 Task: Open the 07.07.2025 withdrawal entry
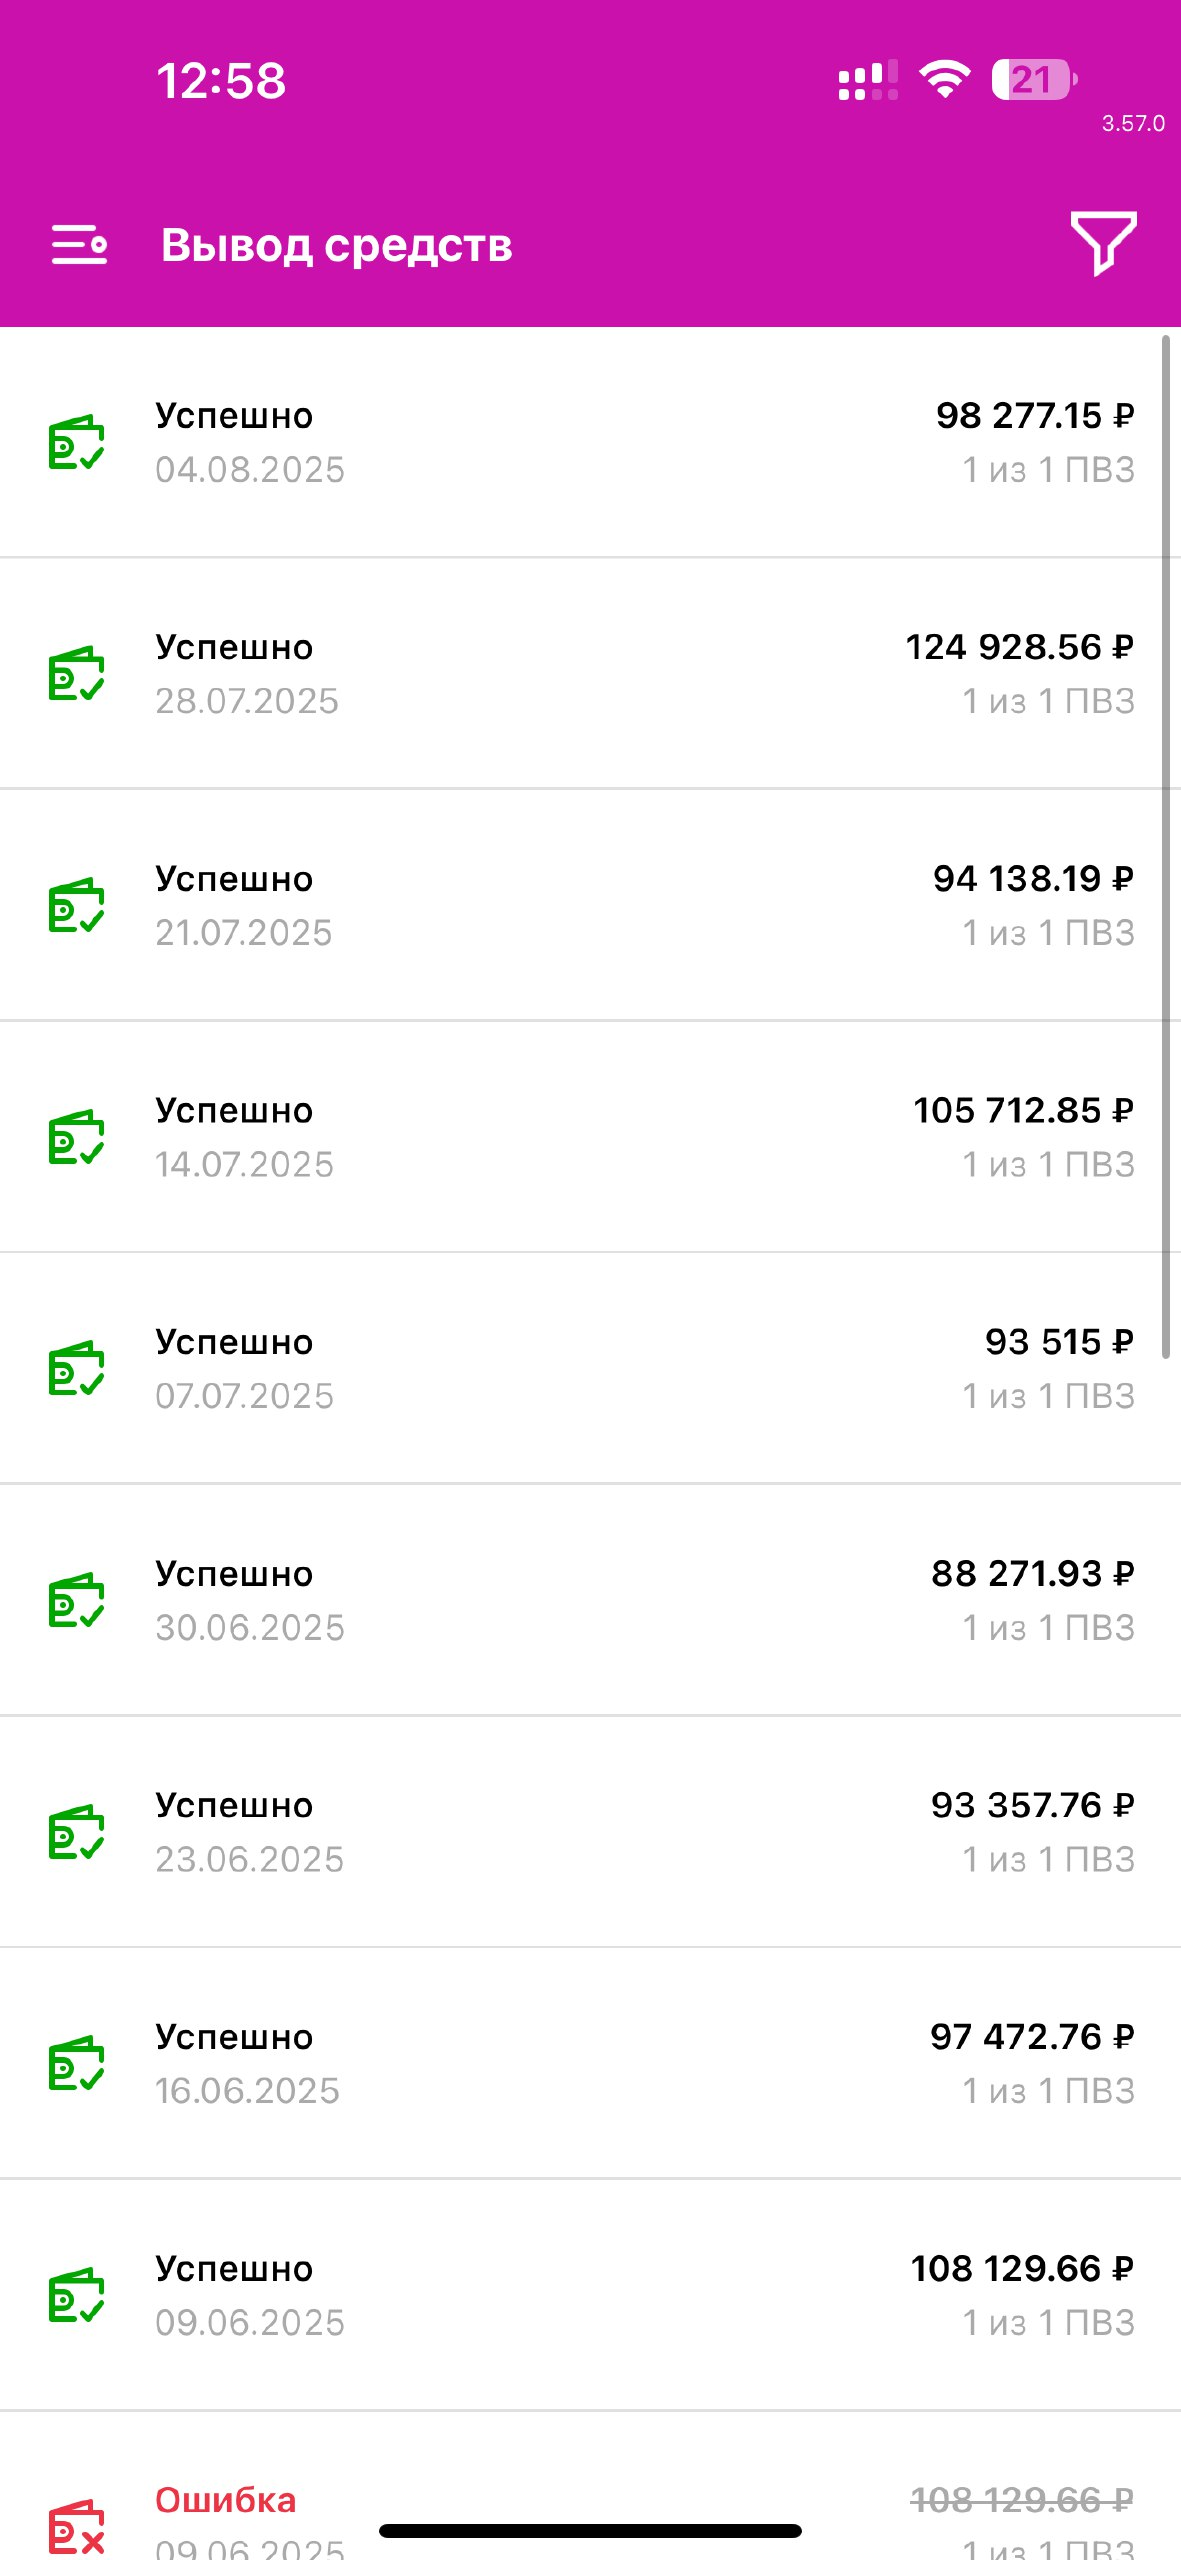click(x=590, y=1368)
